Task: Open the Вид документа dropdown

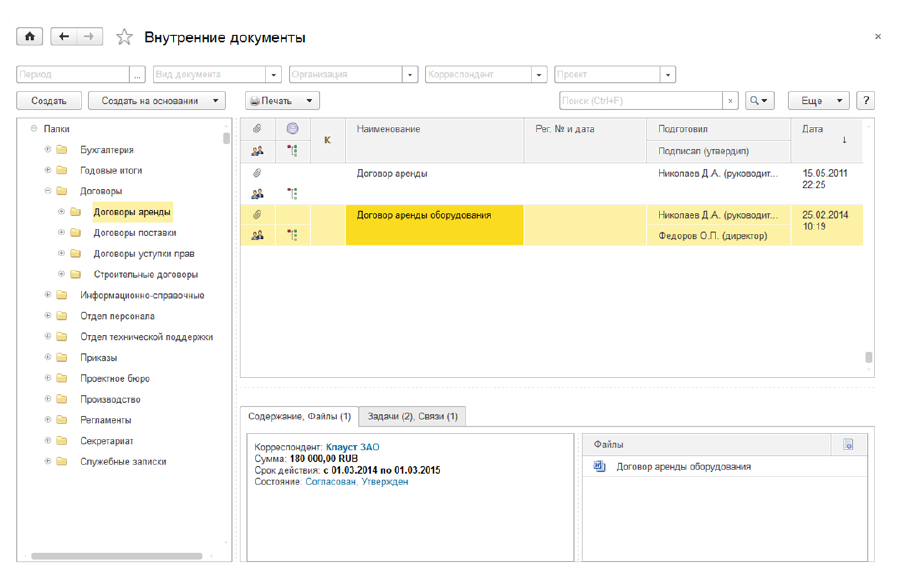Action: point(274,75)
